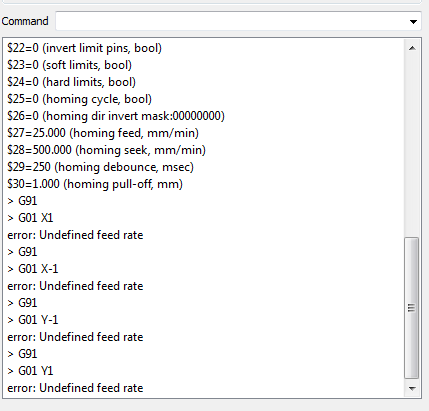Open the Command history dropdown arrow
Screen dimensions: 429x411
click(x=413, y=22)
